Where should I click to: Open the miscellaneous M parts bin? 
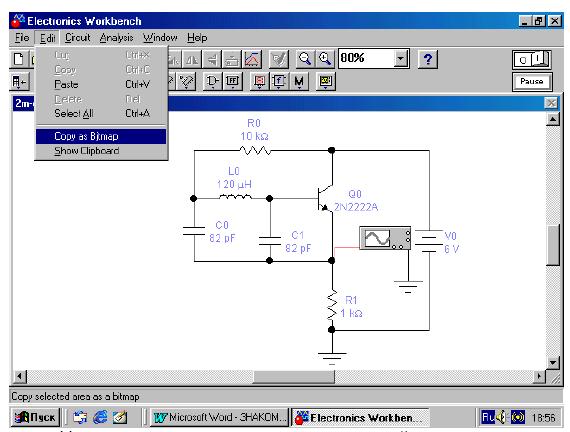[x=299, y=81]
